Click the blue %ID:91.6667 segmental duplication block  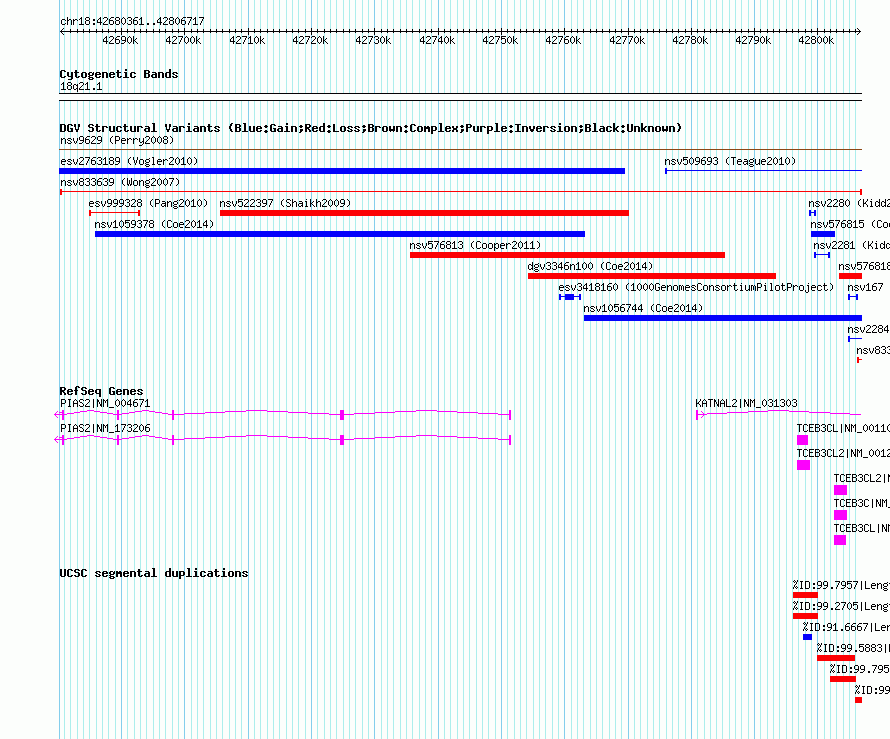point(808,637)
